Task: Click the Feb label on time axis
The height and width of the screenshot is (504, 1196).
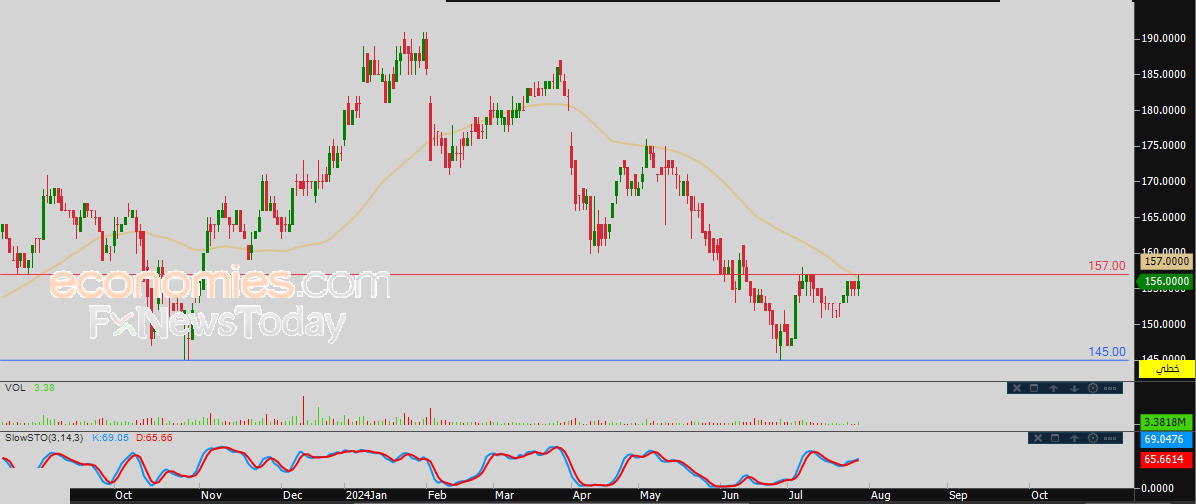Action: click(x=435, y=496)
